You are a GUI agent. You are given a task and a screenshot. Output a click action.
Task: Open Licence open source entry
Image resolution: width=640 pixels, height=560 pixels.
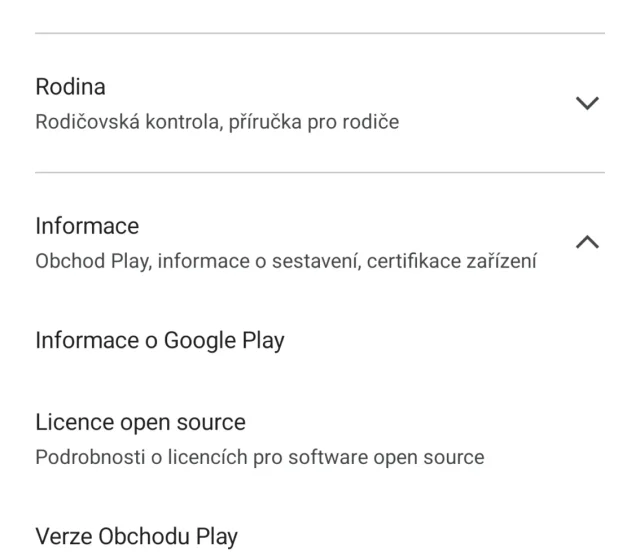(140, 425)
